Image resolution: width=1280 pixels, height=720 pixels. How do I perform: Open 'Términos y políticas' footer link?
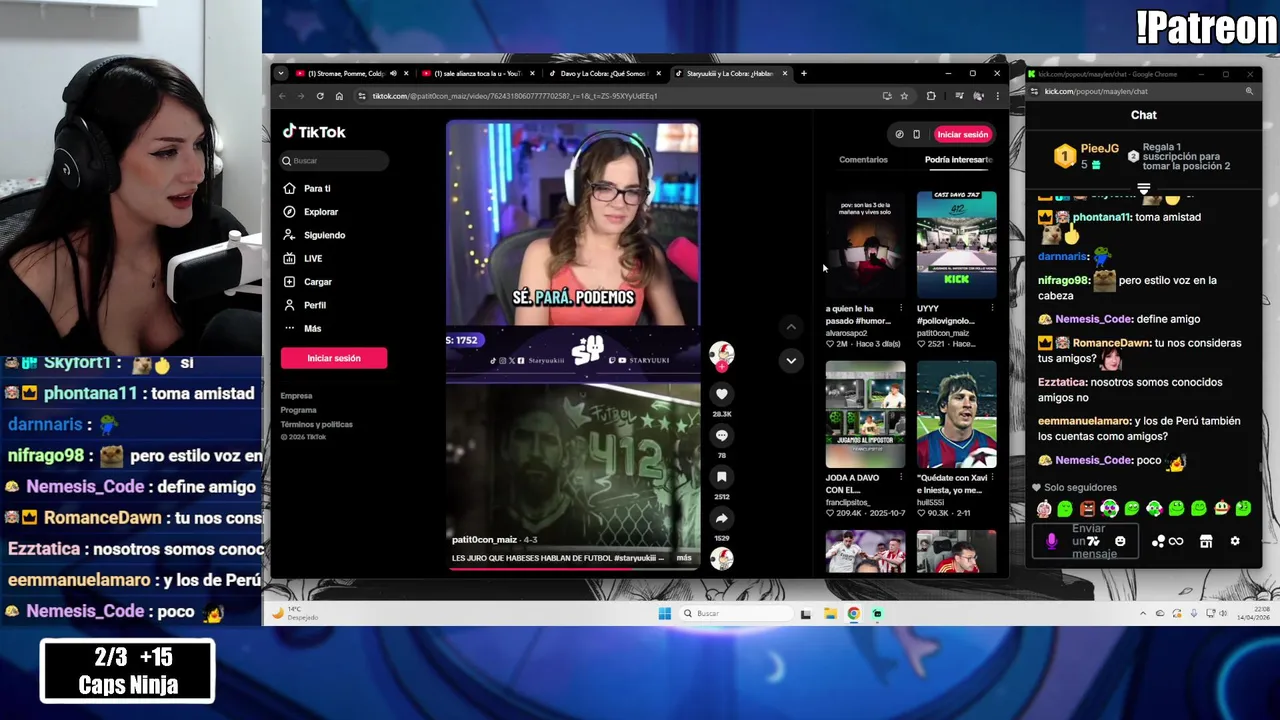pyautogui.click(x=316, y=424)
